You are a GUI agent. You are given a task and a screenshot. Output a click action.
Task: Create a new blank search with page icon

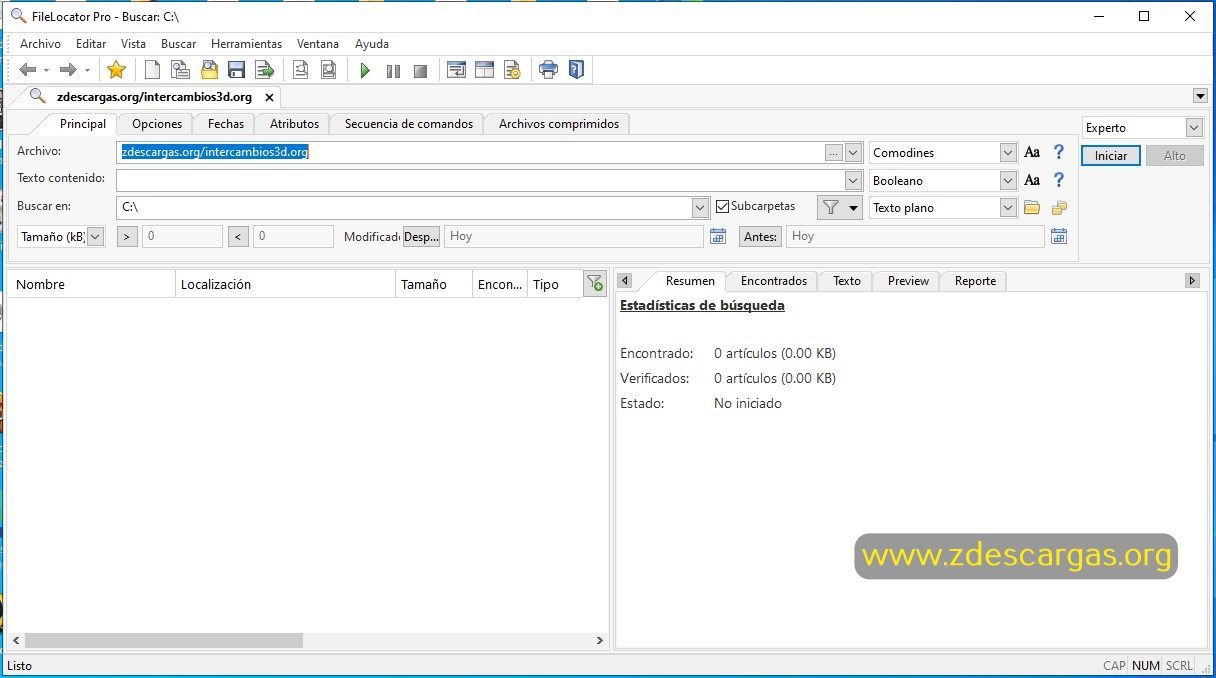pyautogui.click(x=152, y=70)
